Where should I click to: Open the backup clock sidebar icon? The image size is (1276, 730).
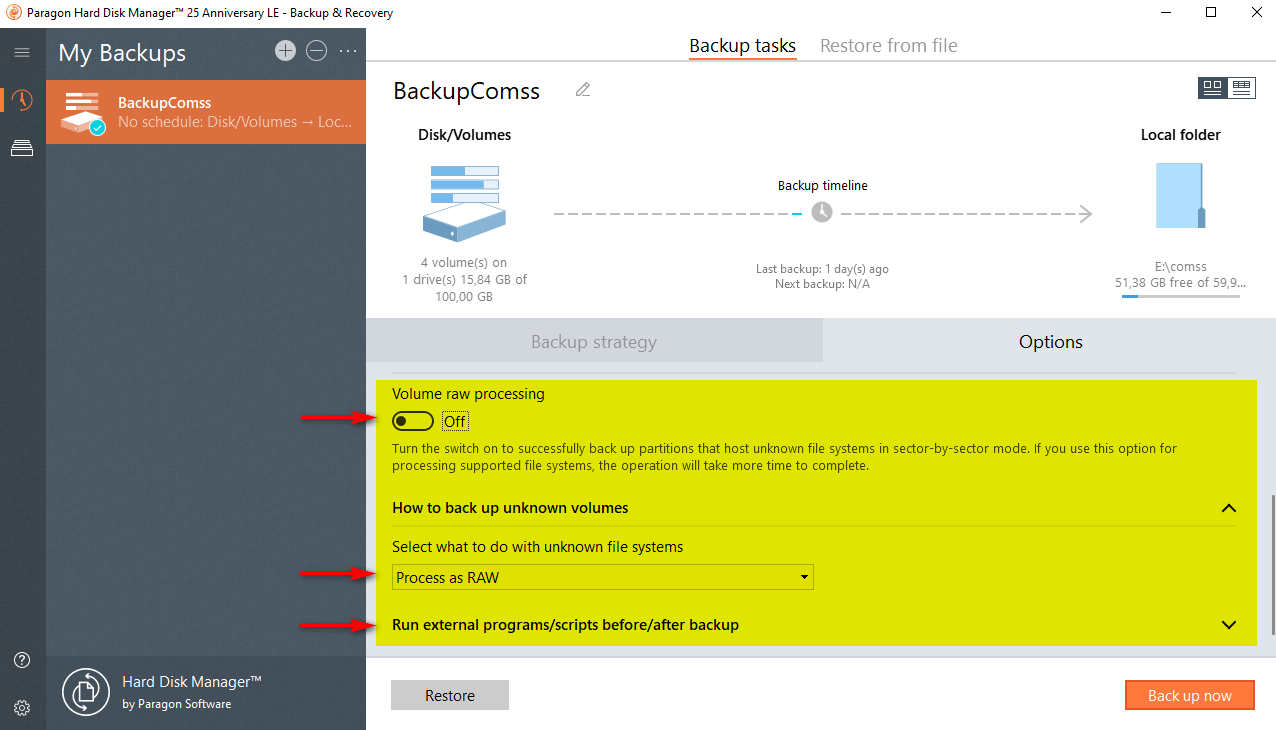[22, 100]
